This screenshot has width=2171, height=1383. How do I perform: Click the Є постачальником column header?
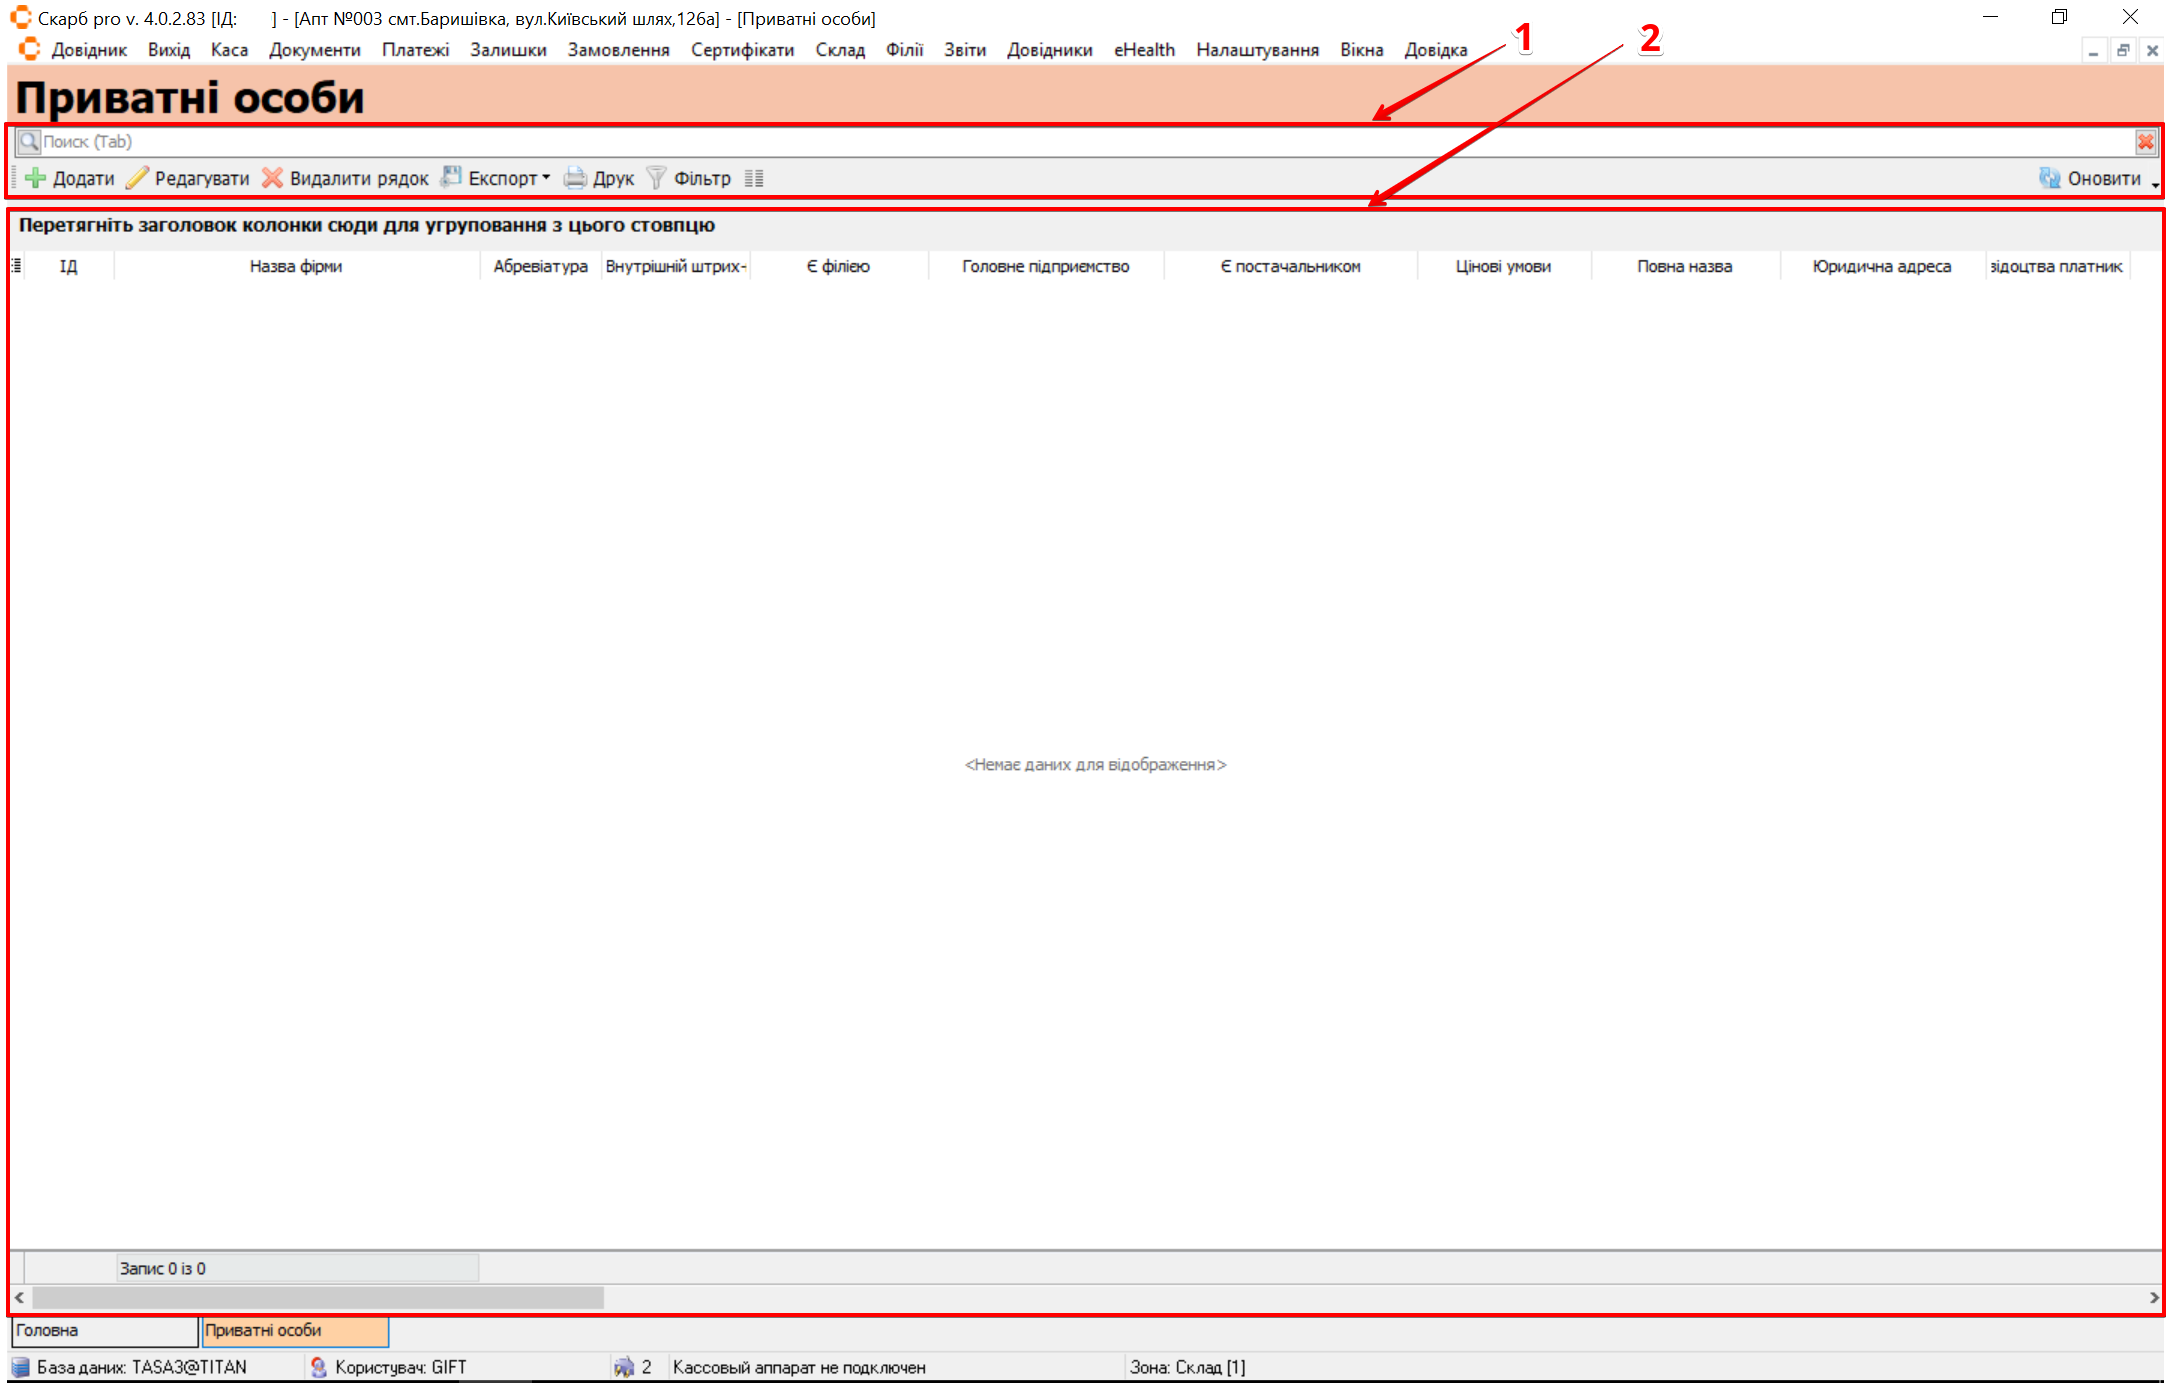[x=1290, y=266]
